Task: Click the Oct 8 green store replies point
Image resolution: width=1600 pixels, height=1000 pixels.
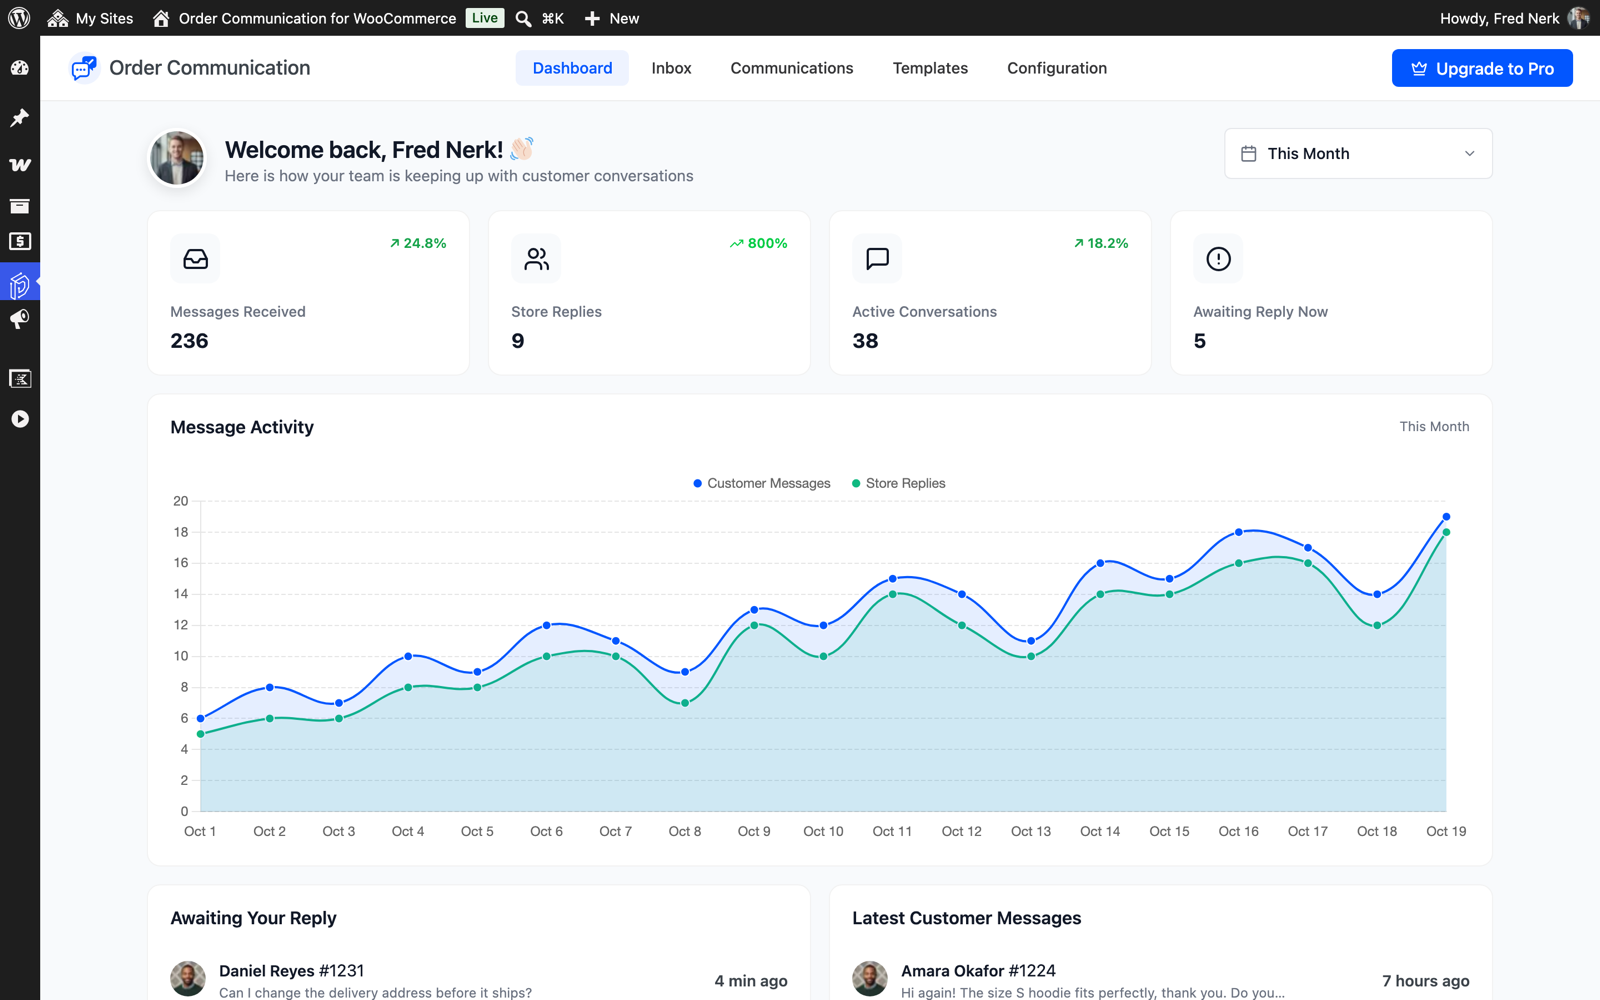Action: click(x=685, y=703)
